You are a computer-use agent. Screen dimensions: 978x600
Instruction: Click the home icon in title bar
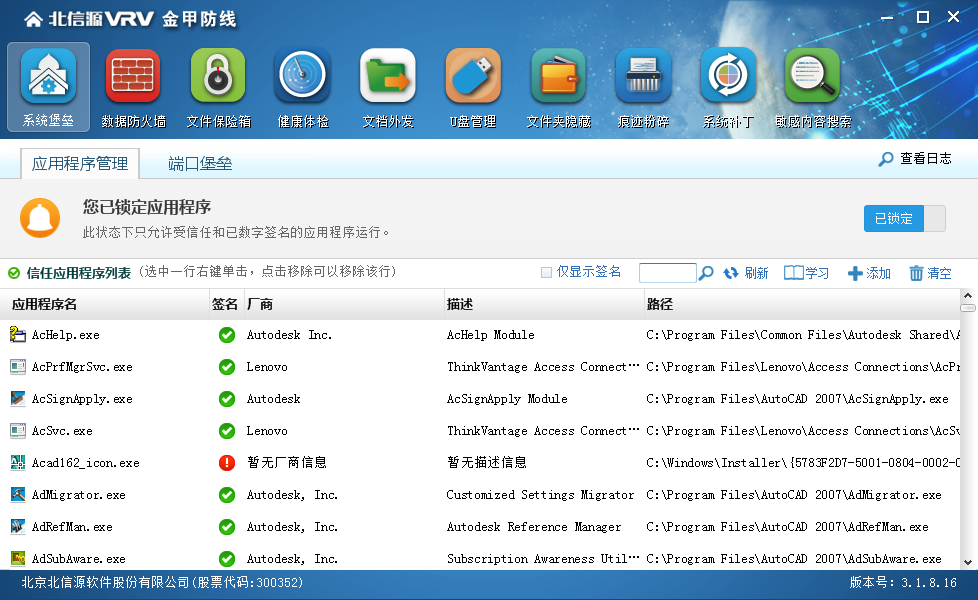point(33,19)
